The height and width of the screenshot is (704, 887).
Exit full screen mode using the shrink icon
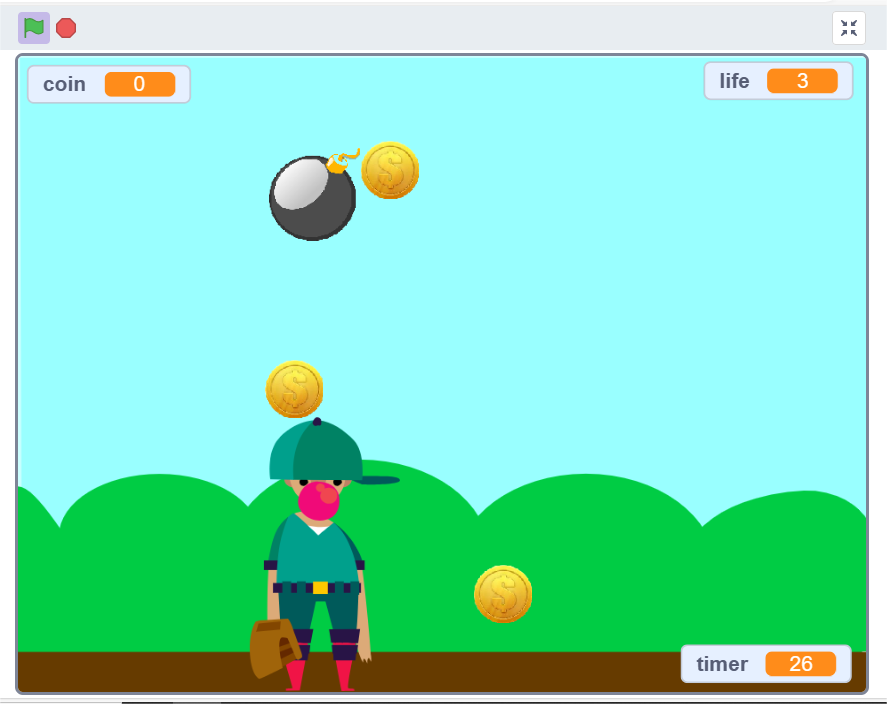click(848, 28)
